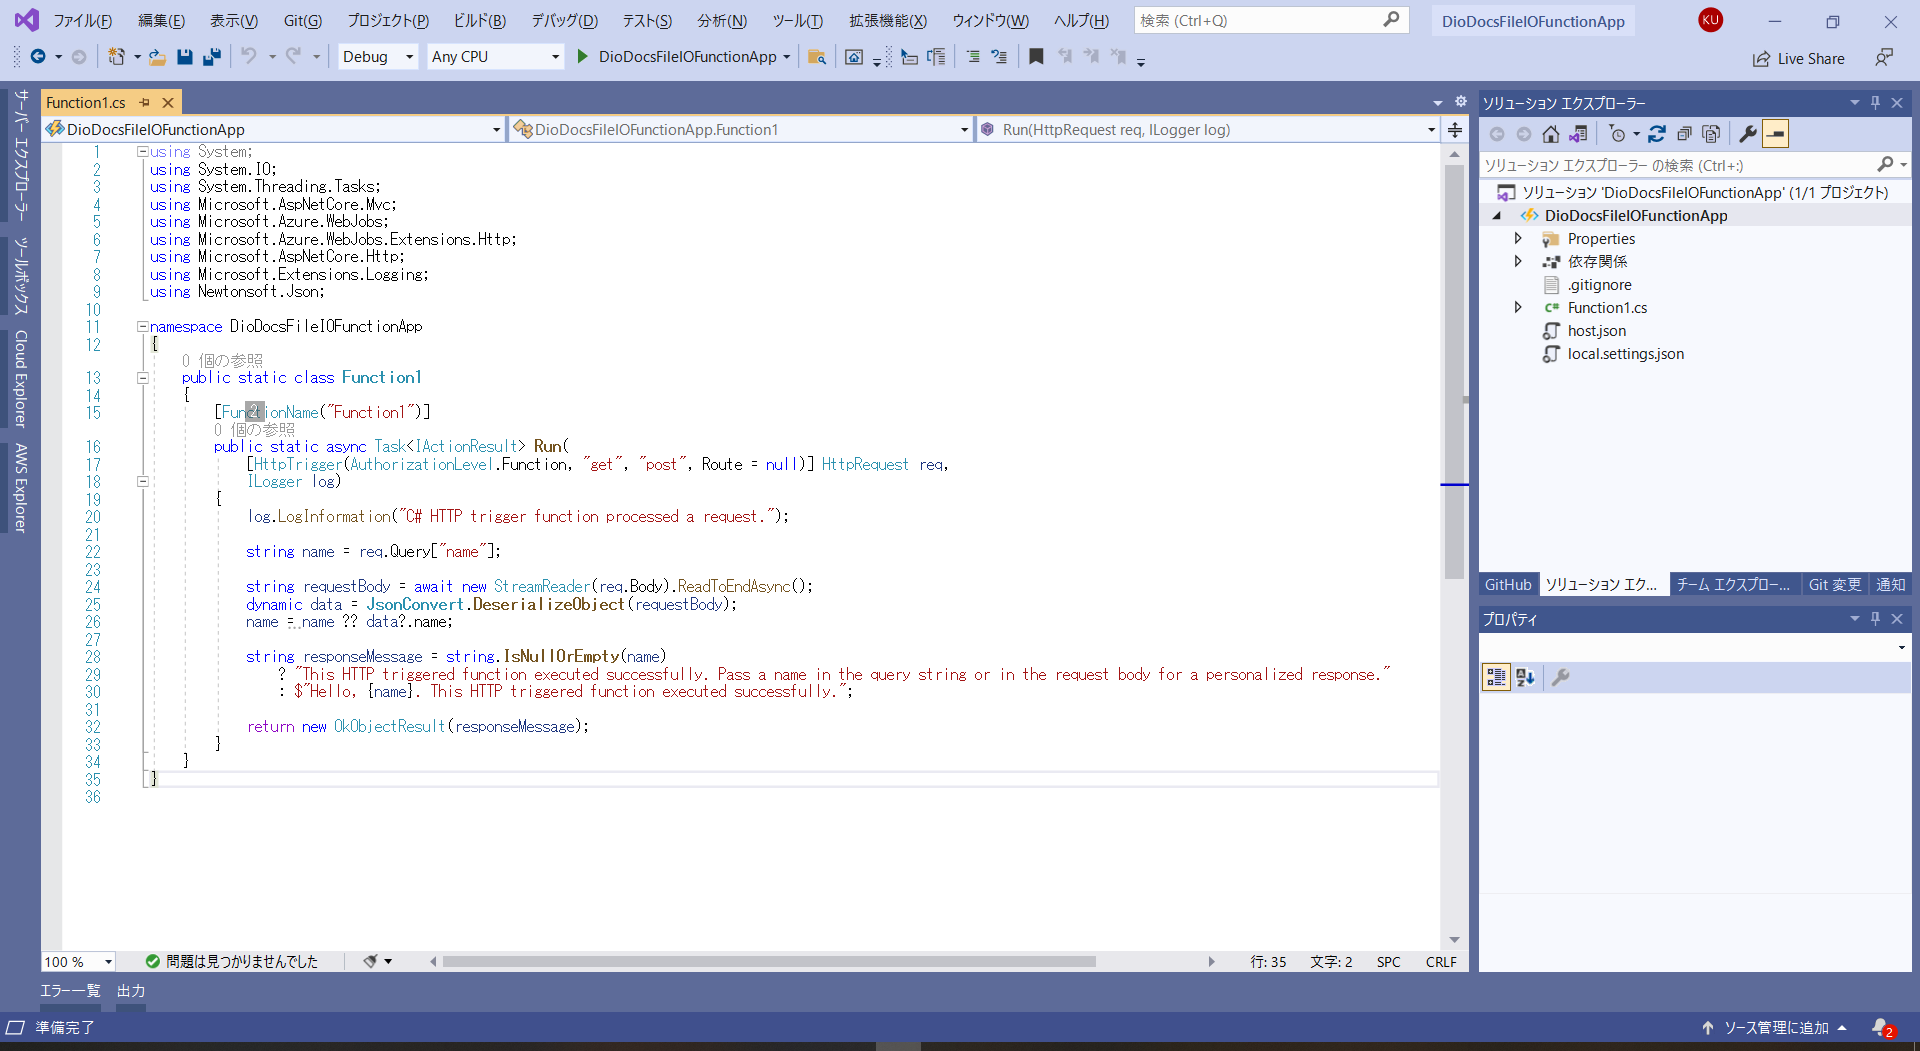Viewport: 1920px width, 1051px height.
Task: Click the notifications bell in status bar
Action: click(1883, 1028)
